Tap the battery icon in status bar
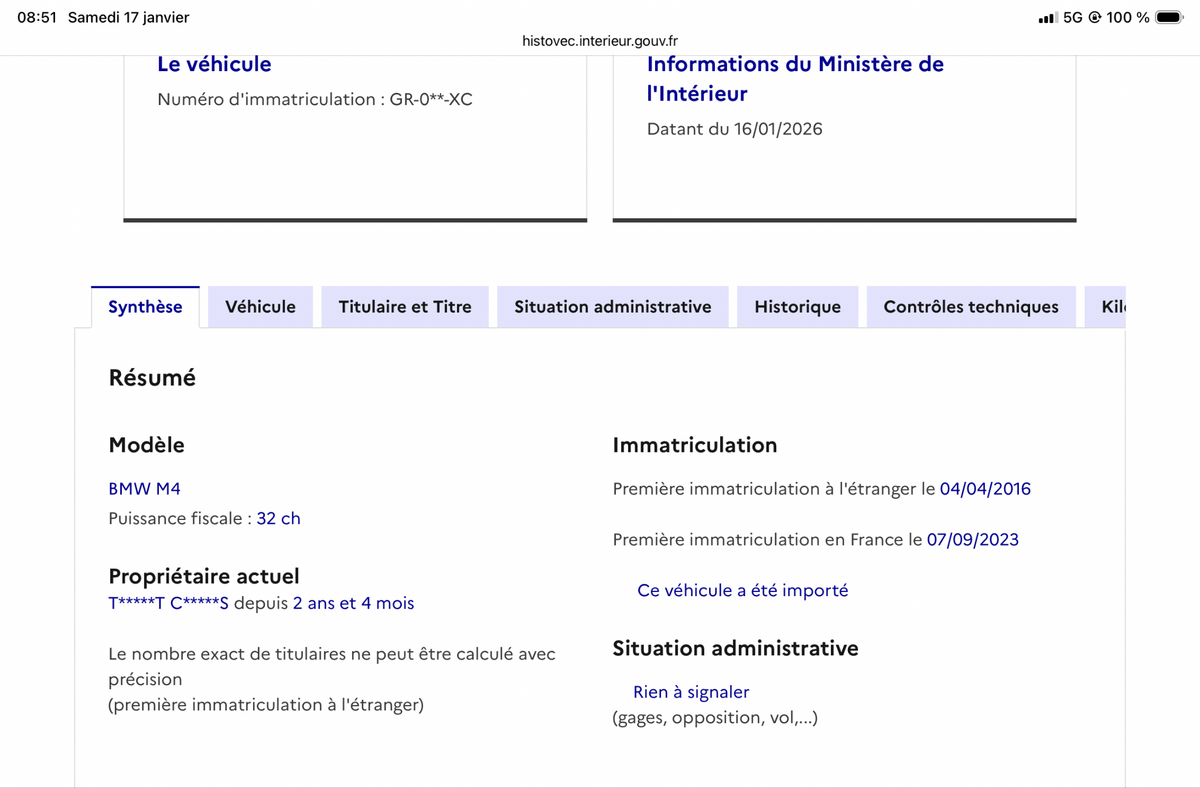The width and height of the screenshot is (1200, 788). (x=1169, y=17)
